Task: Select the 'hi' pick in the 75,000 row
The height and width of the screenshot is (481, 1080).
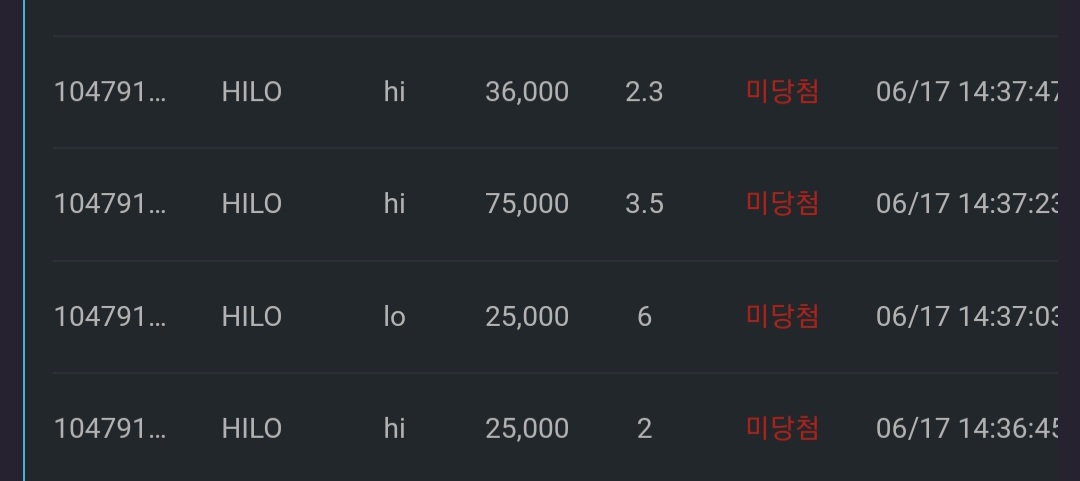Action: [395, 204]
